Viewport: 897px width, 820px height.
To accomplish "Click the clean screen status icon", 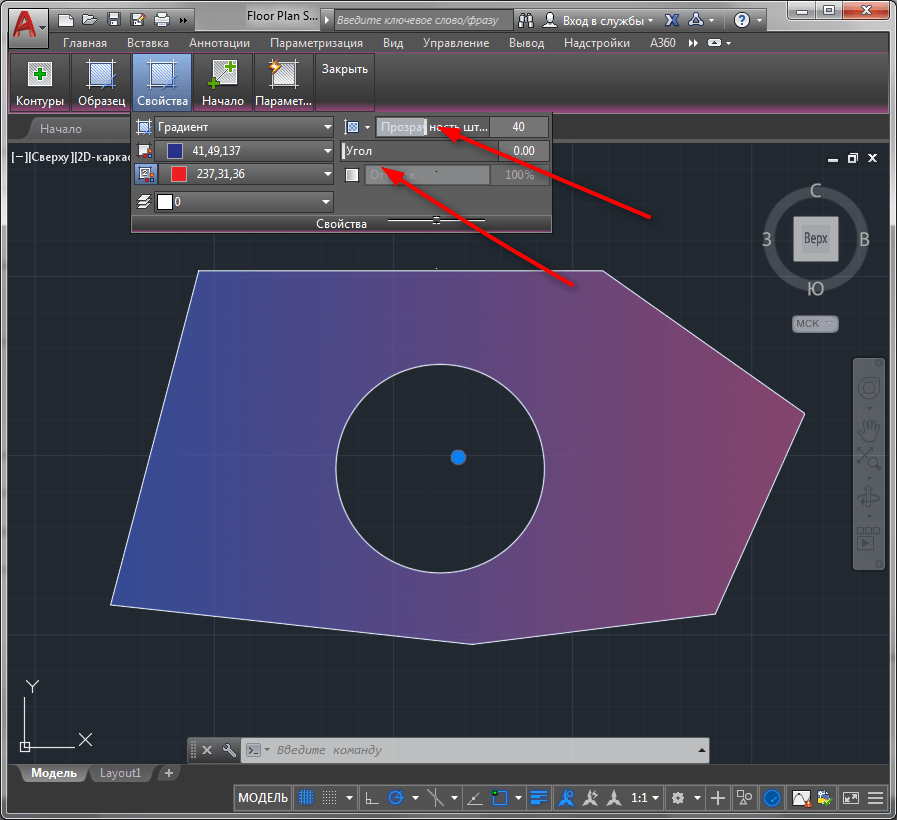I will click(x=851, y=798).
